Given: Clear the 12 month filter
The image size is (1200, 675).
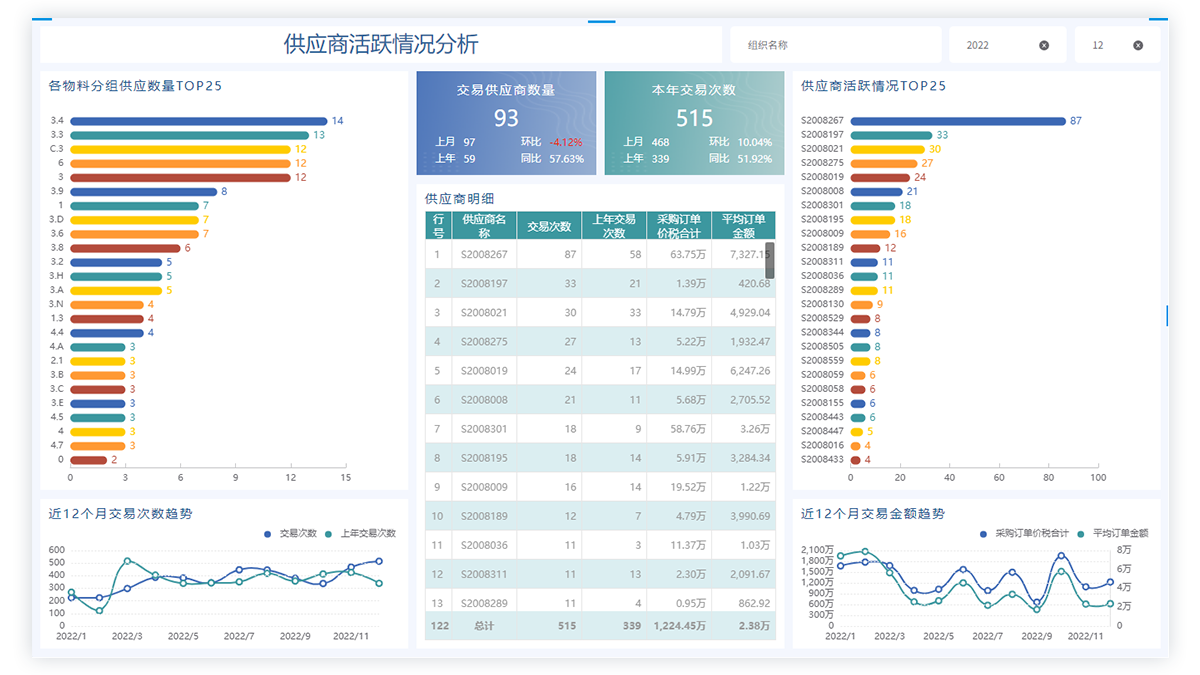Looking at the screenshot, I should [x=1138, y=45].
